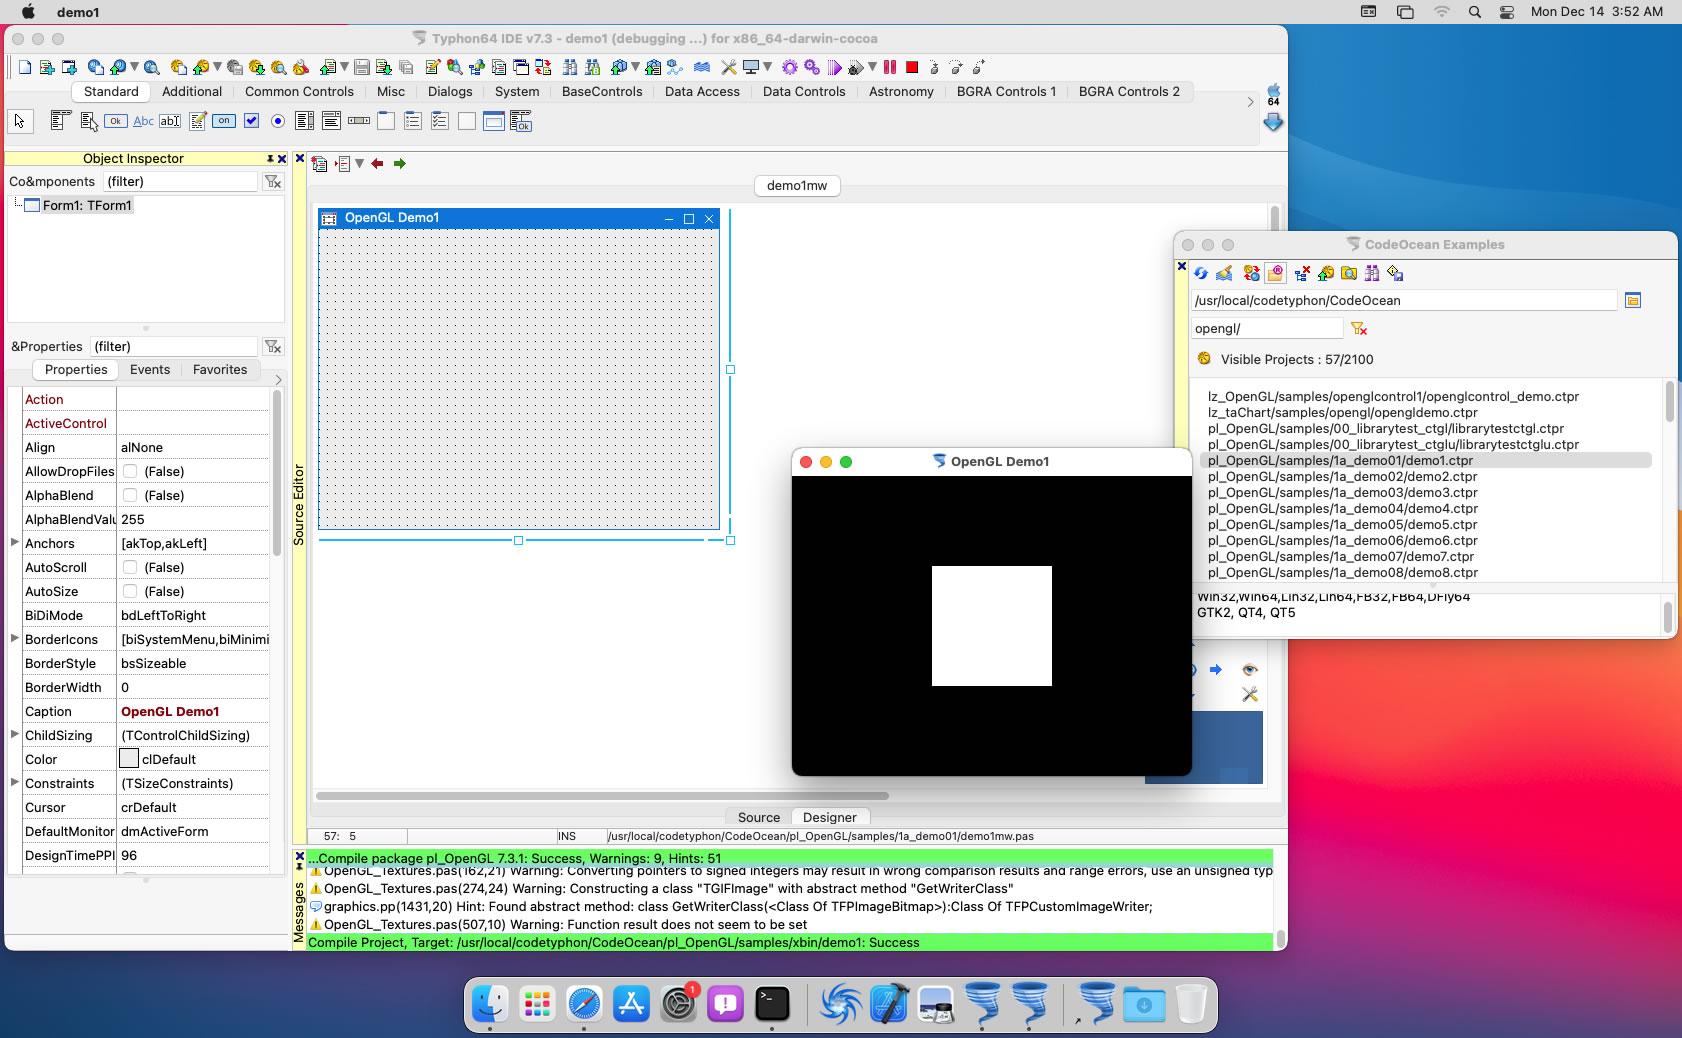Viewport: 1682px width, 1038px height.
Task: Select Form1: TForm1 in component tree
Action: pos(87,205)
